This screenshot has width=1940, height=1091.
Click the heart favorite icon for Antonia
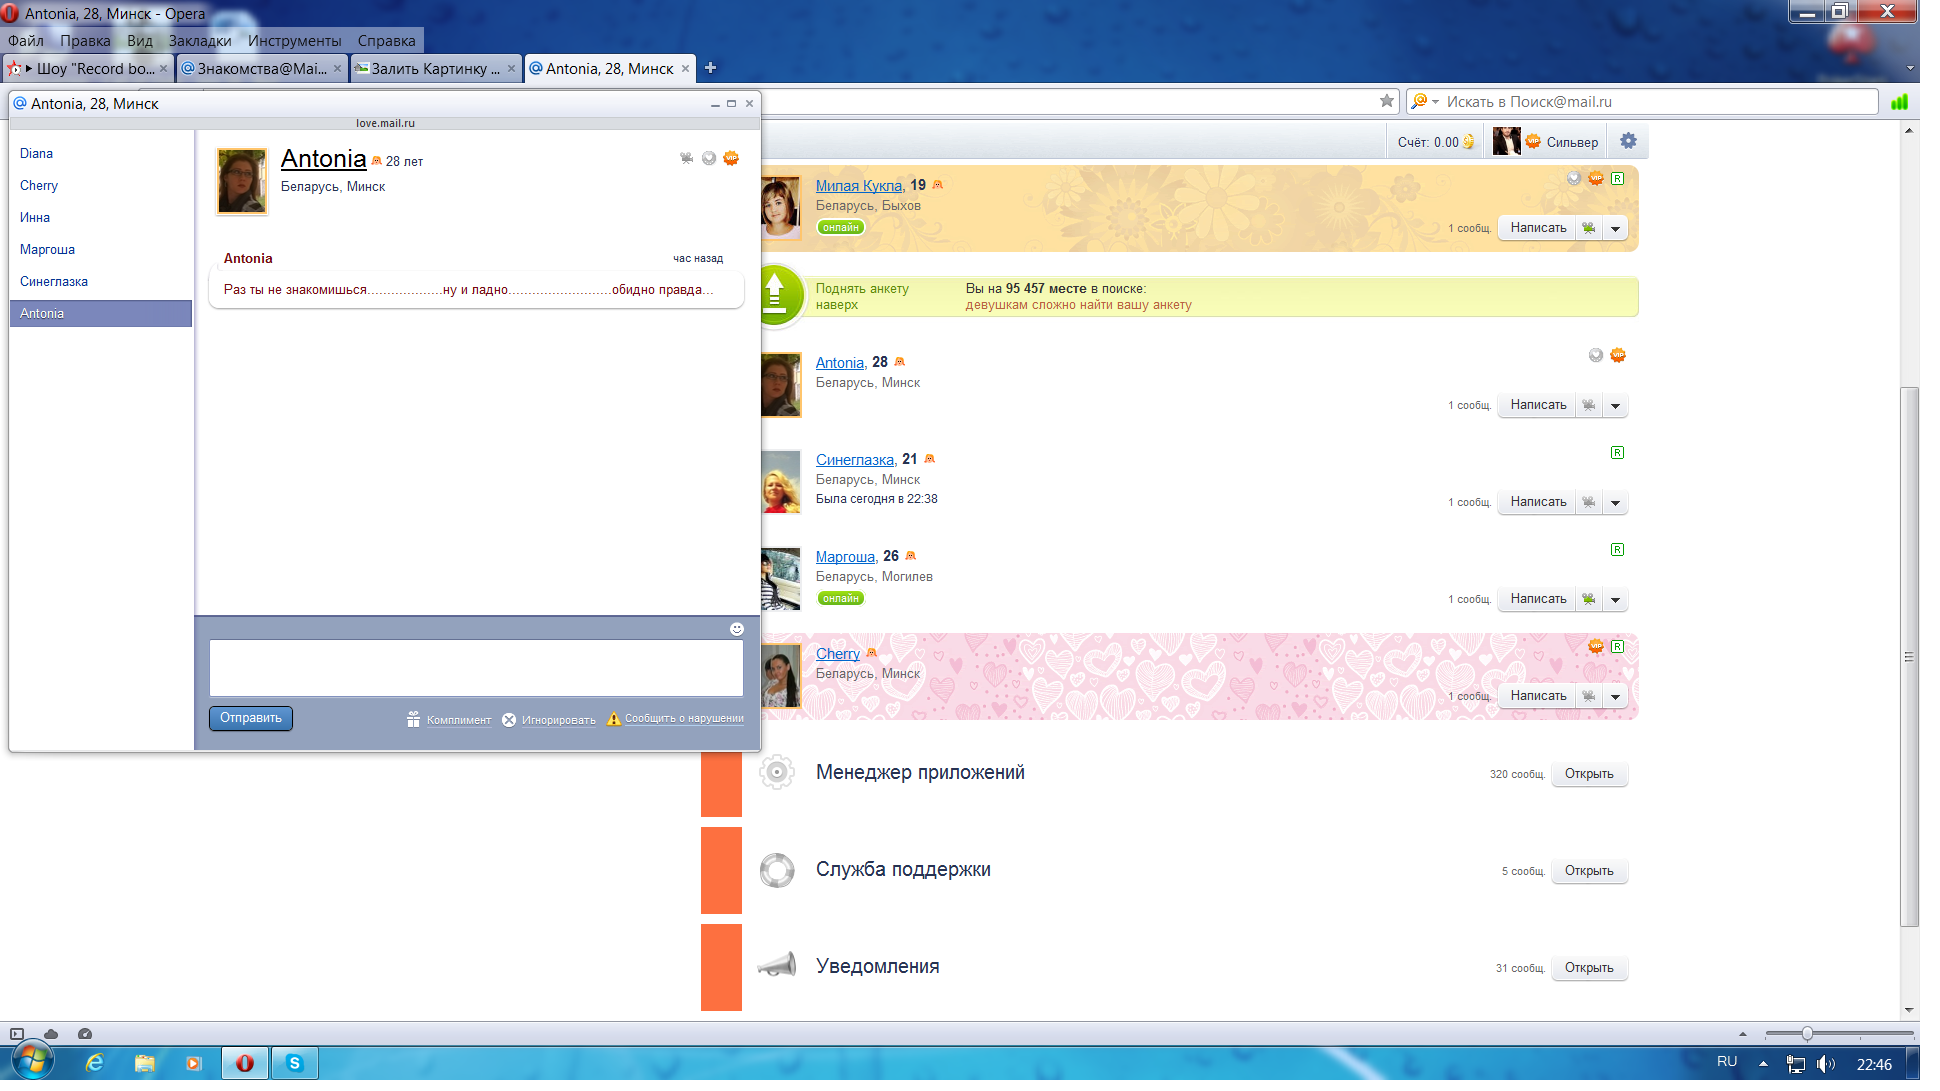click(x=1595, y=355)
